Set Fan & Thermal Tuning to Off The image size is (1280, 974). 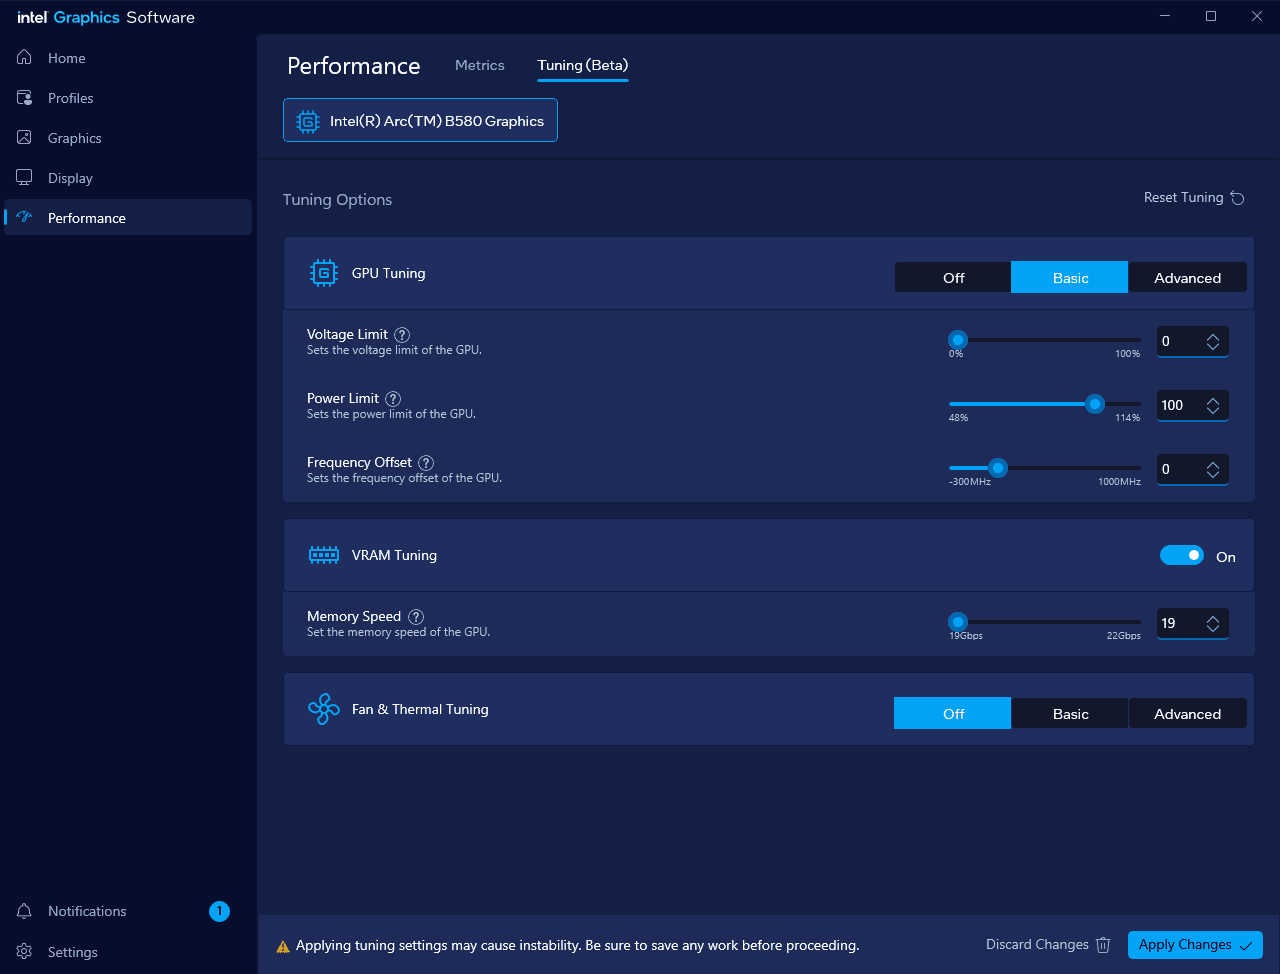[x=953, y=714]
